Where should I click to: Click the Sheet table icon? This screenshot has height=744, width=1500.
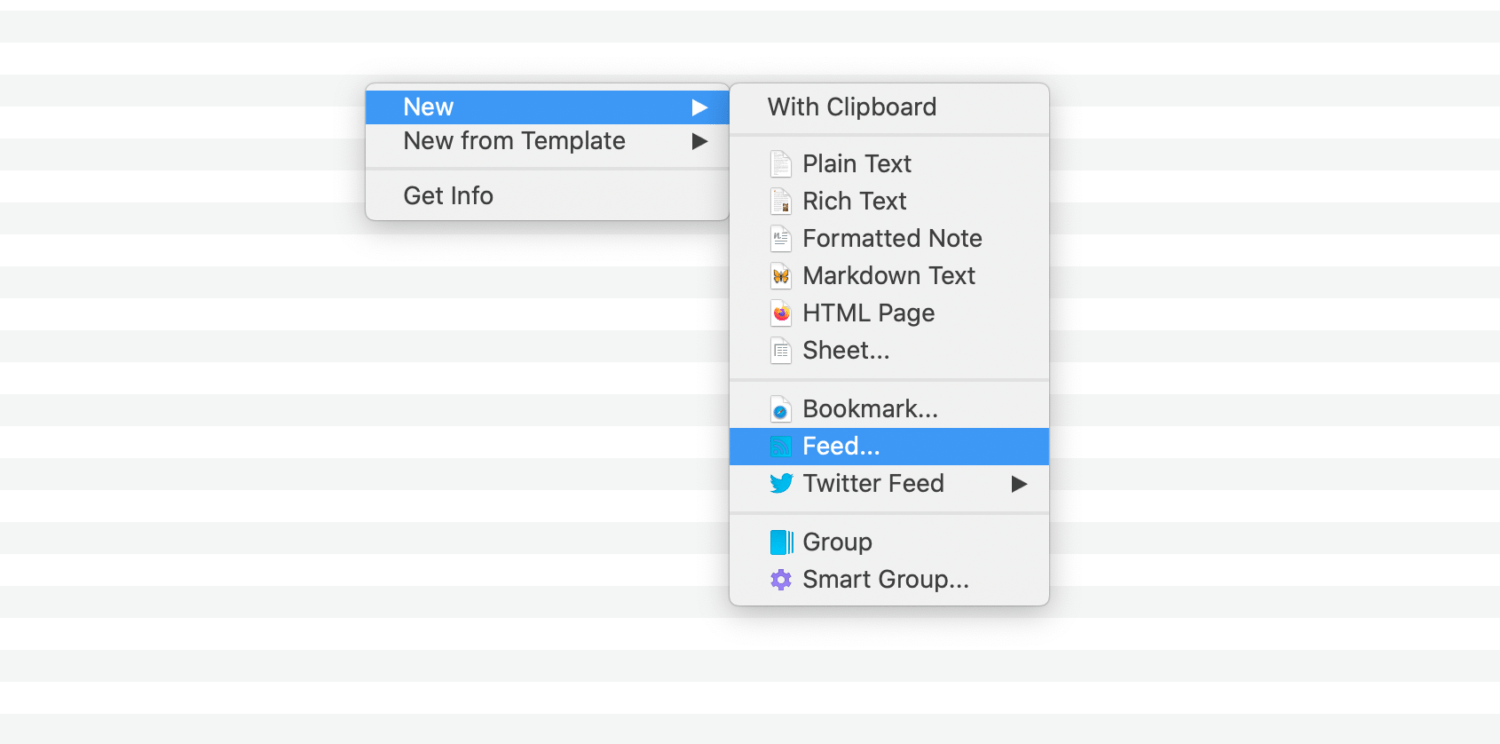click(x=781, y=351)
